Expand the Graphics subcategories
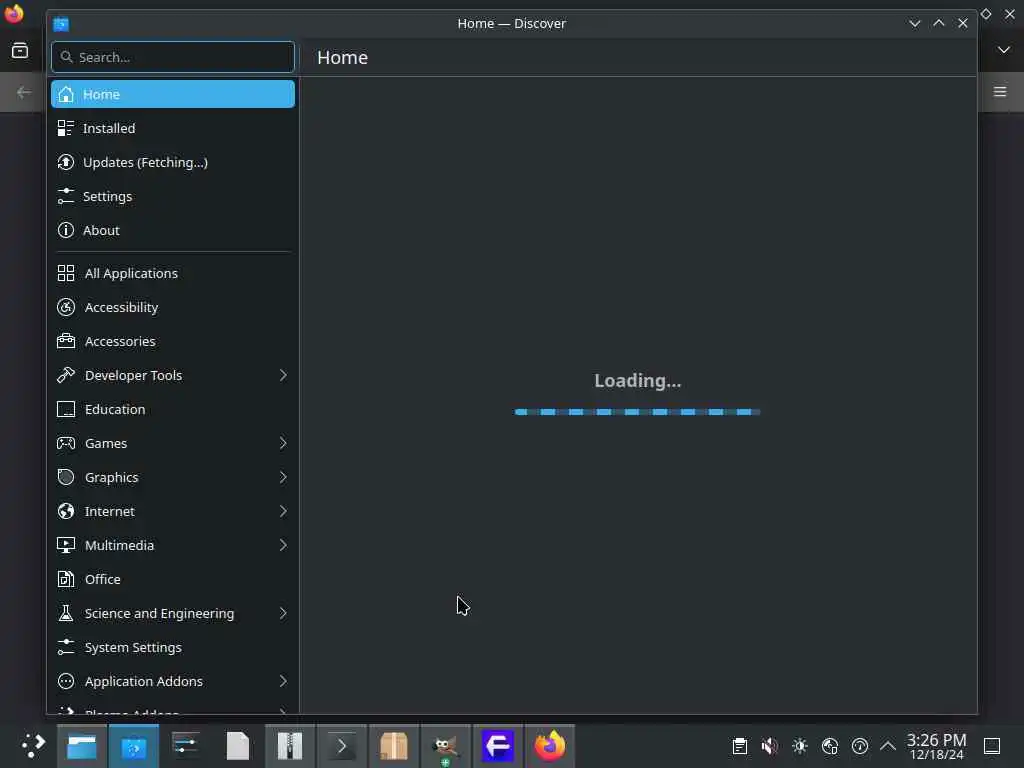The image size is (1024, 768). [x=283, y=477]
